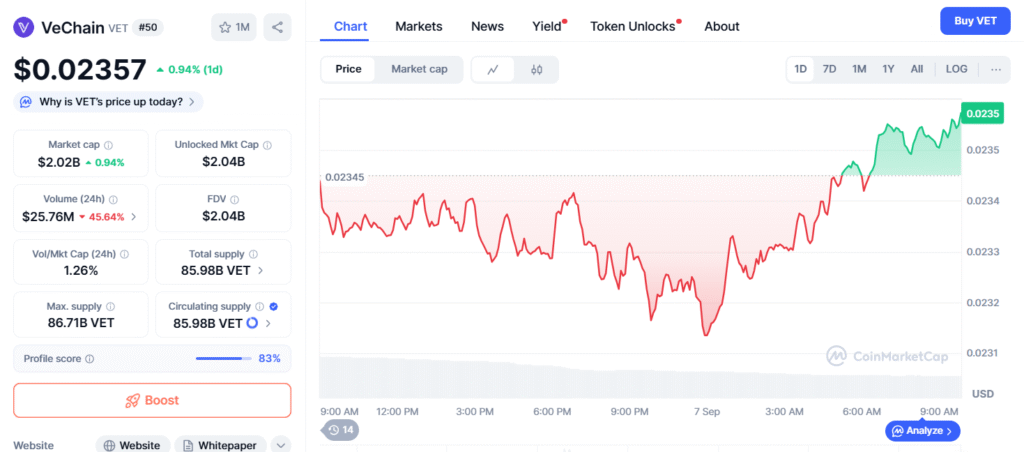Image resolution: width=1024 pixels, height=452 pixels.
Task: Click the verified checkmark badge by Circulating supply
Action: [x=274, y=306]
